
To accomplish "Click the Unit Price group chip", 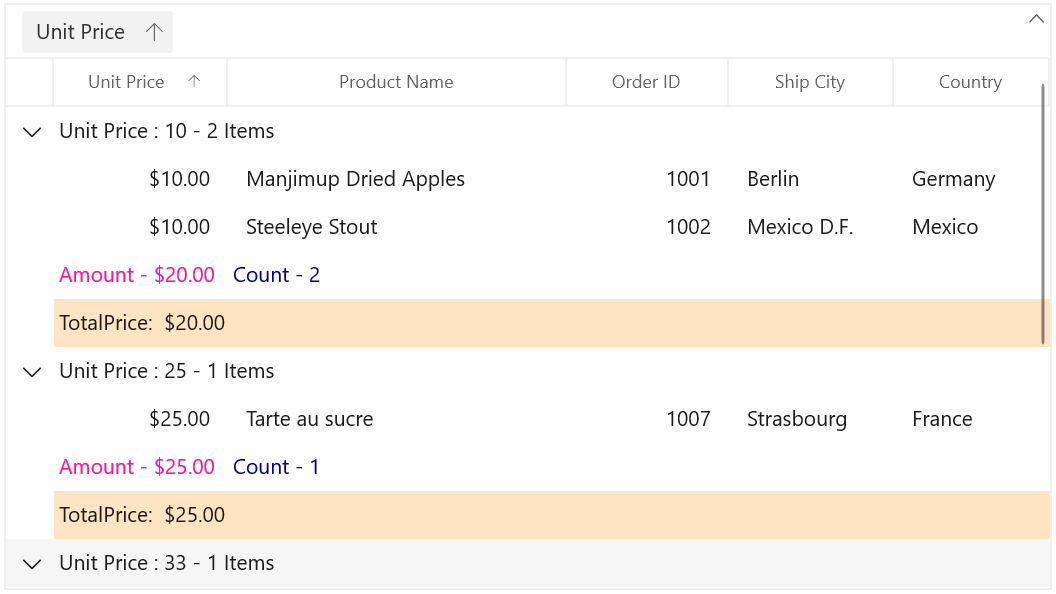I will [x=97, y=32].
